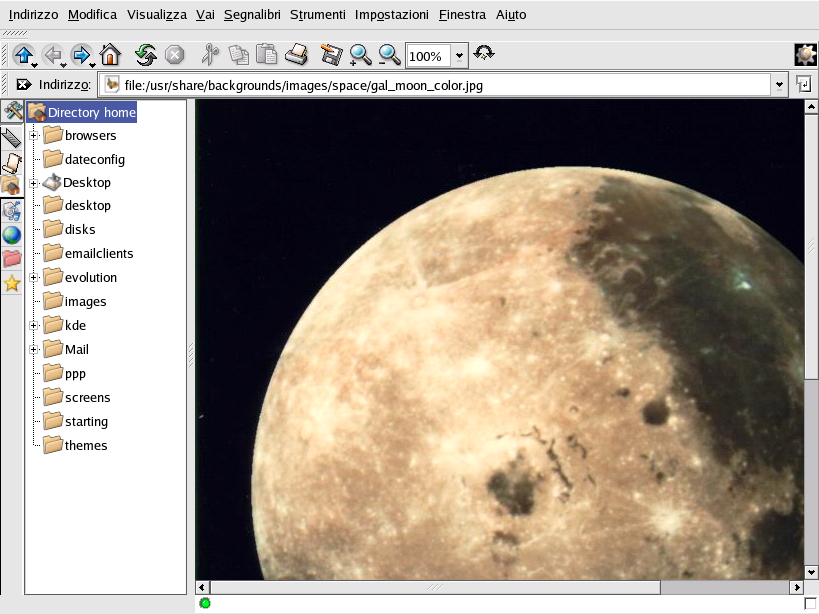Viewport: 819px width, 614px height.
Task: Click the scroll down arrow of the image view
Action: point(811,572)
